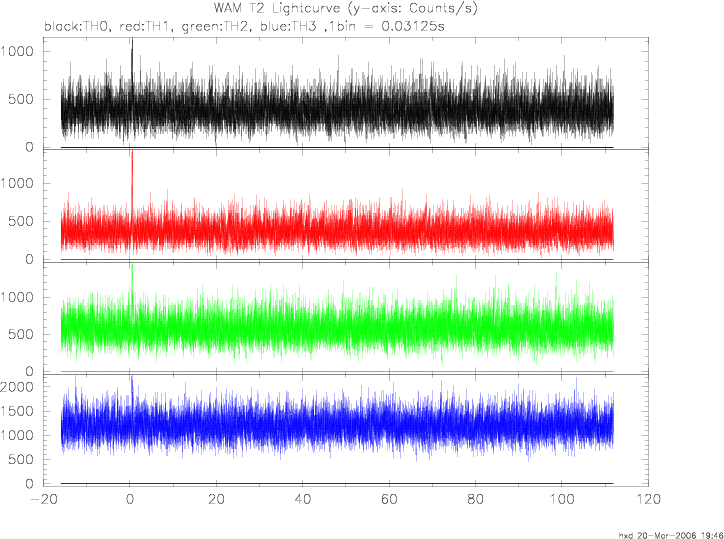Select the "blue:TH3" legend text

(288, 27)
